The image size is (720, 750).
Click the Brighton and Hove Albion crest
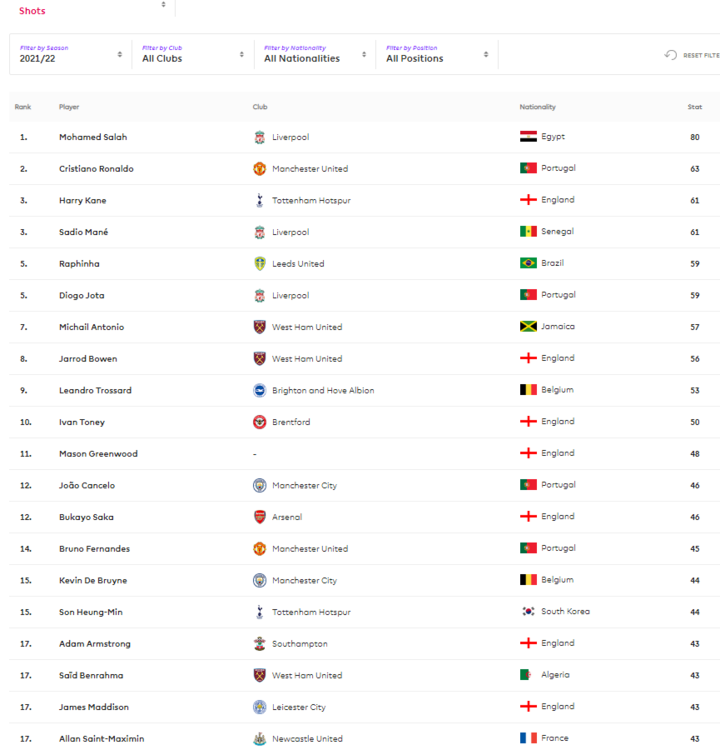(x=259, y=390)
